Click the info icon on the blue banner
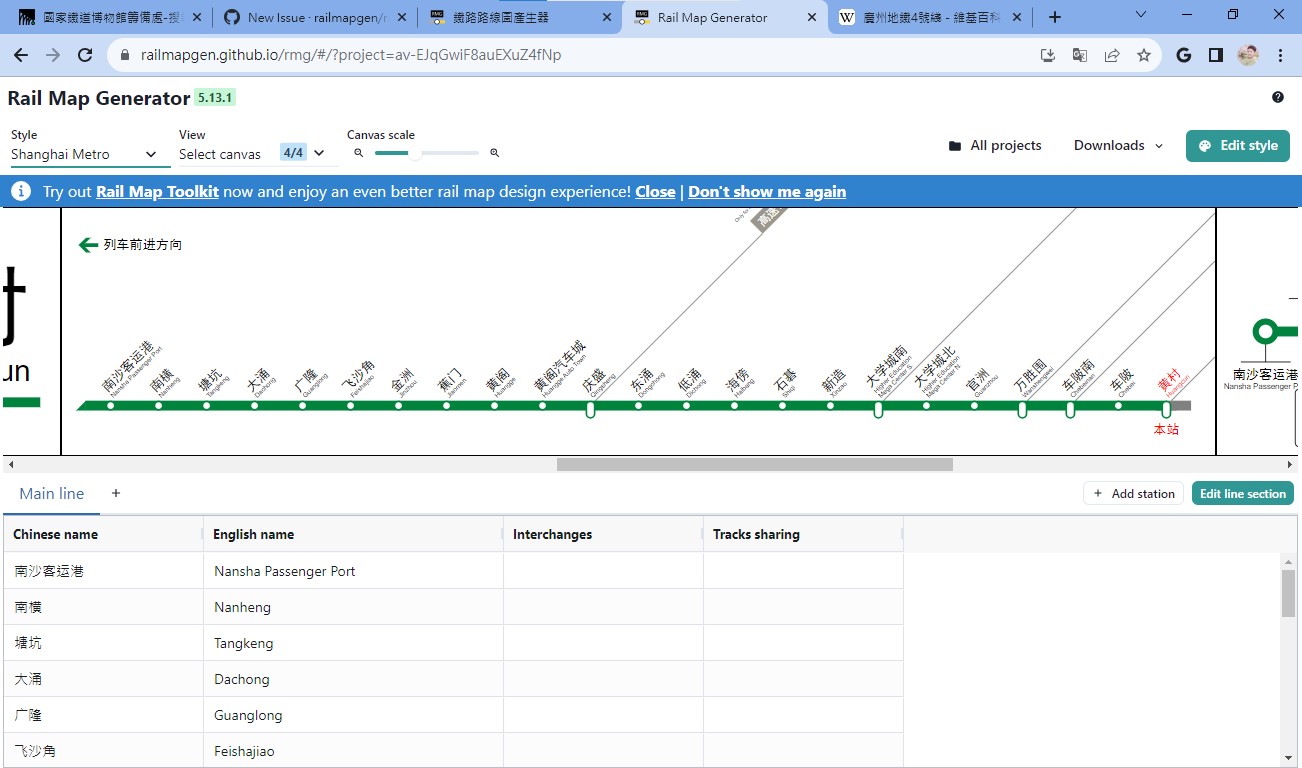Image resolution: width=1302 pixels, height=768 pixels. click(20, 190)
